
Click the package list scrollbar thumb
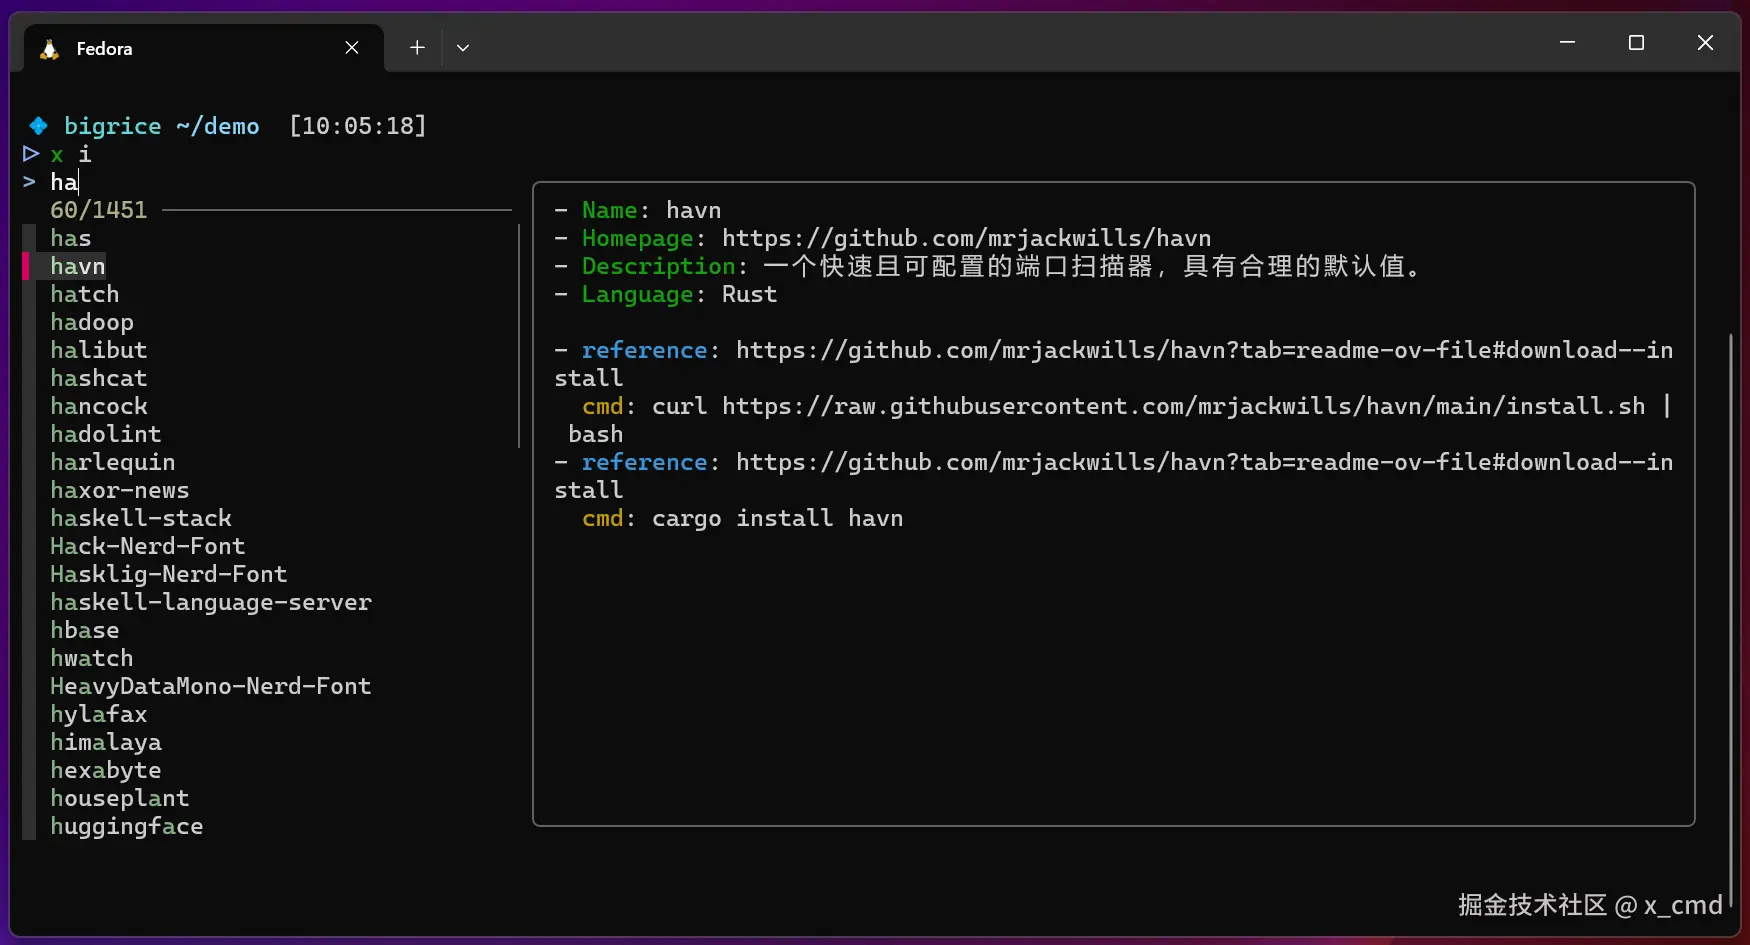(x=519, y=336)
